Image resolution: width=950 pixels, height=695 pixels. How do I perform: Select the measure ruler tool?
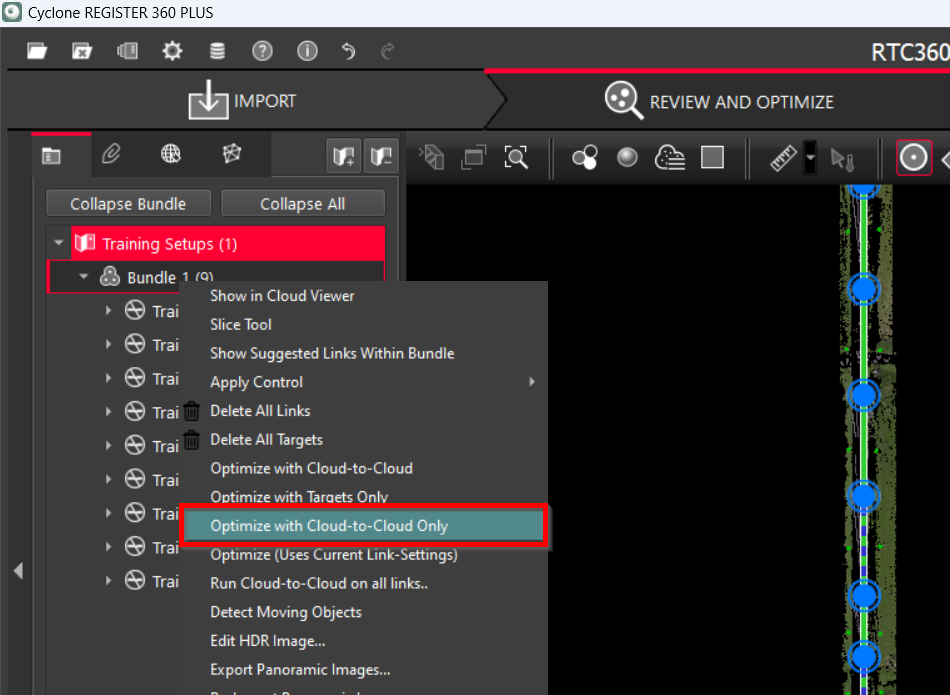tap(783, 158)
